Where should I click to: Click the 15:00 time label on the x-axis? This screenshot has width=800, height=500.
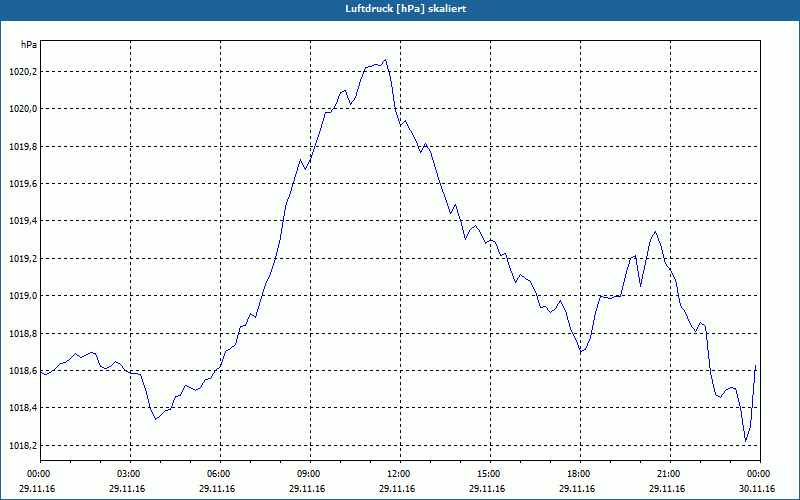point(490,474)
